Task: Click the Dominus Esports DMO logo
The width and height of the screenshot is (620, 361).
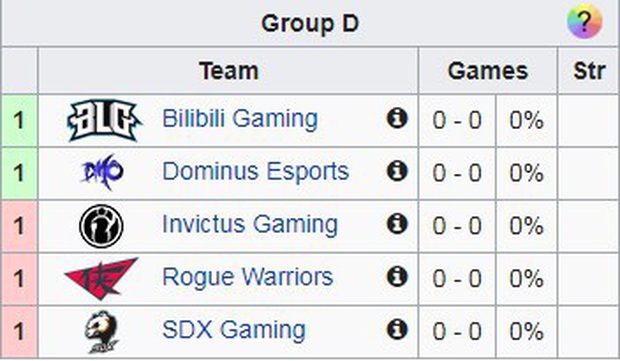Action: 102,172
